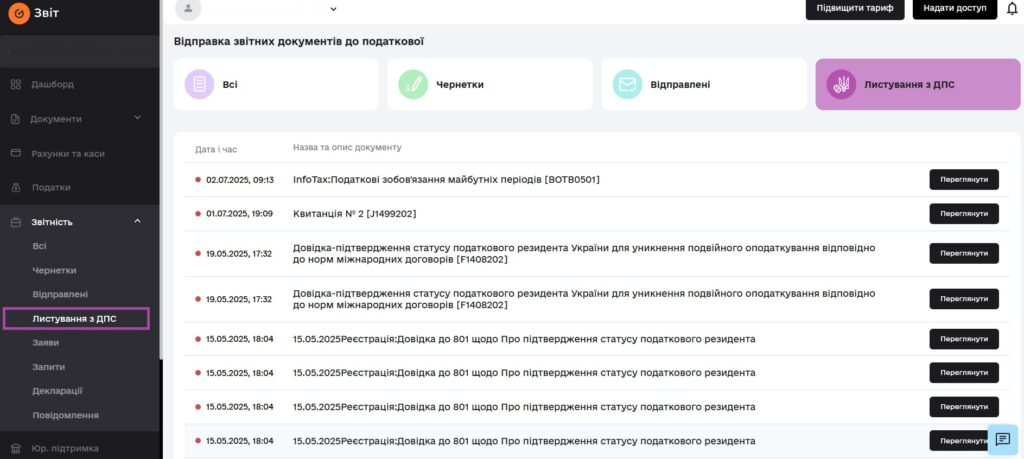View the InfoTax BOTB0501 document
1024x459 pixels.
click(964, 180)
